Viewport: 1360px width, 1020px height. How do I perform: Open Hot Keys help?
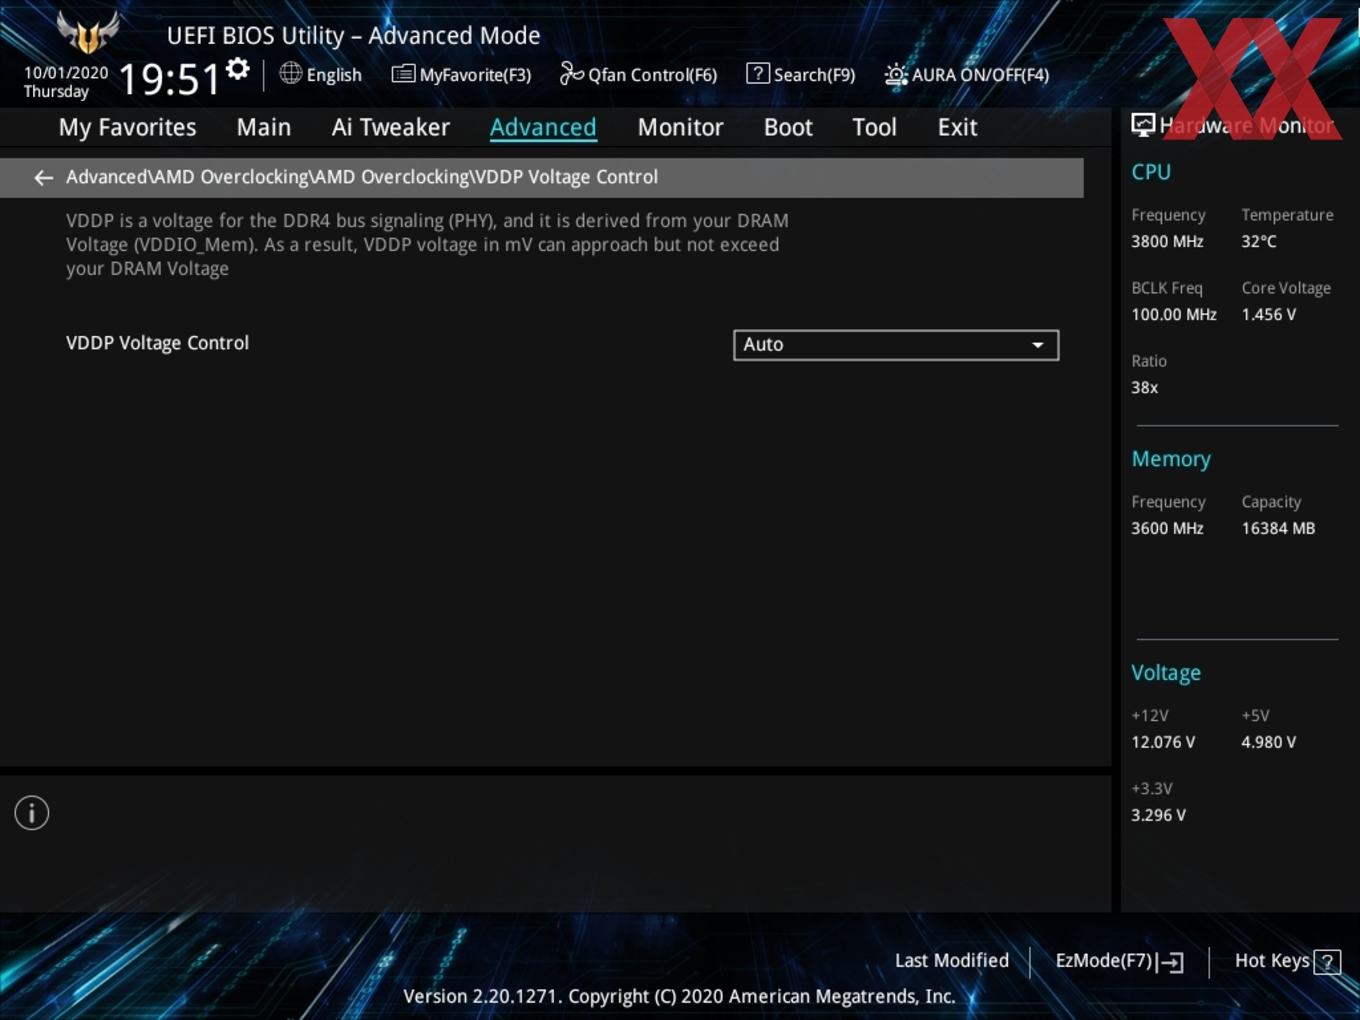click(x=1287, y=961)
